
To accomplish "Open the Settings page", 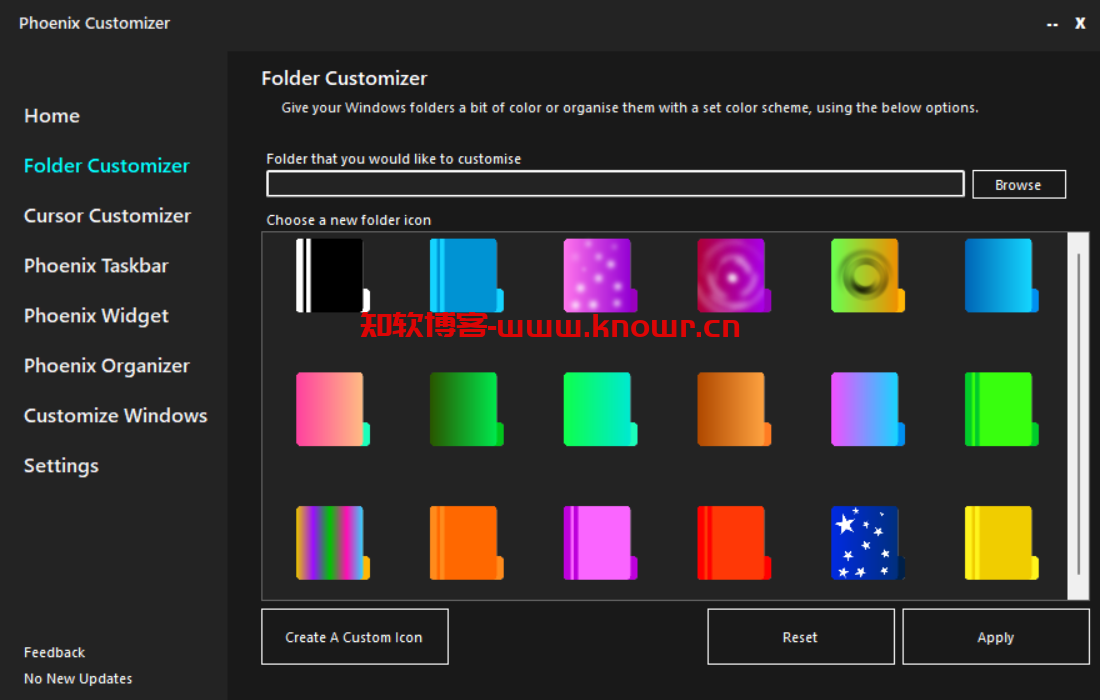I will tap(61, 466).
